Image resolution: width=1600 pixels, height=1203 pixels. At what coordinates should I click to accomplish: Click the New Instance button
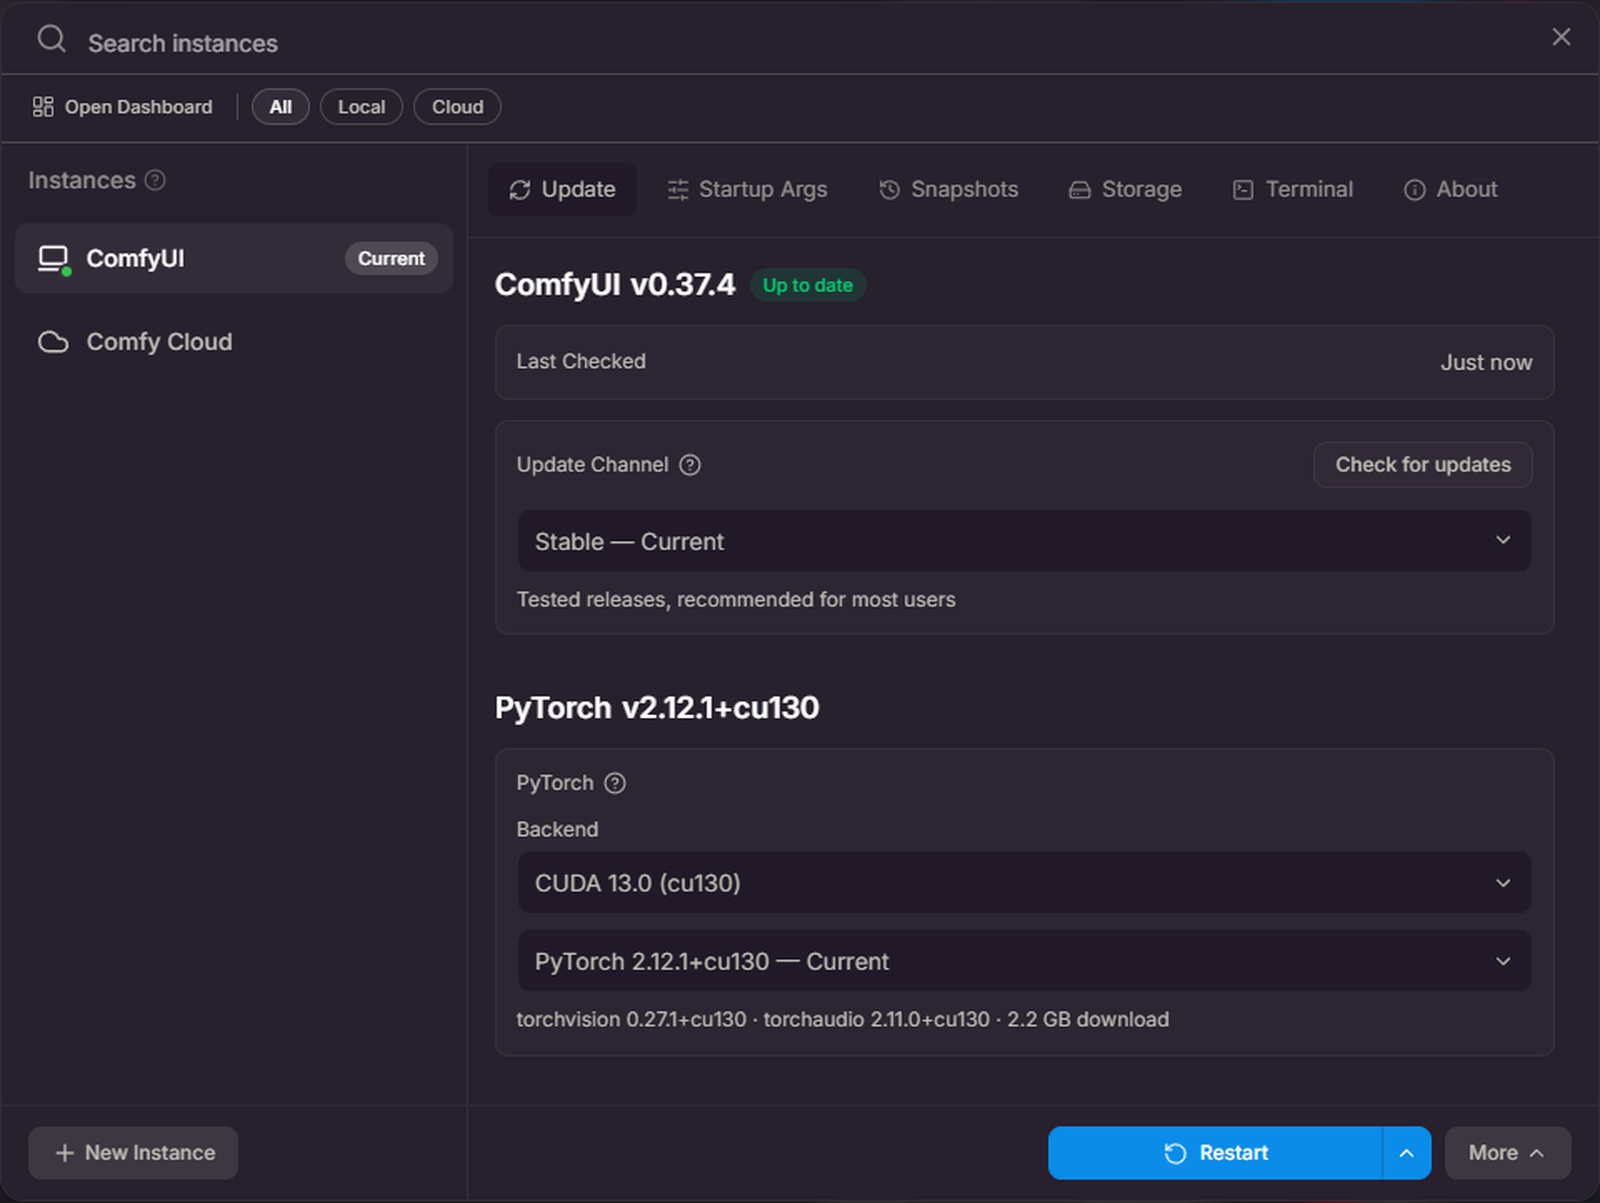click(x=133, y=1153)
